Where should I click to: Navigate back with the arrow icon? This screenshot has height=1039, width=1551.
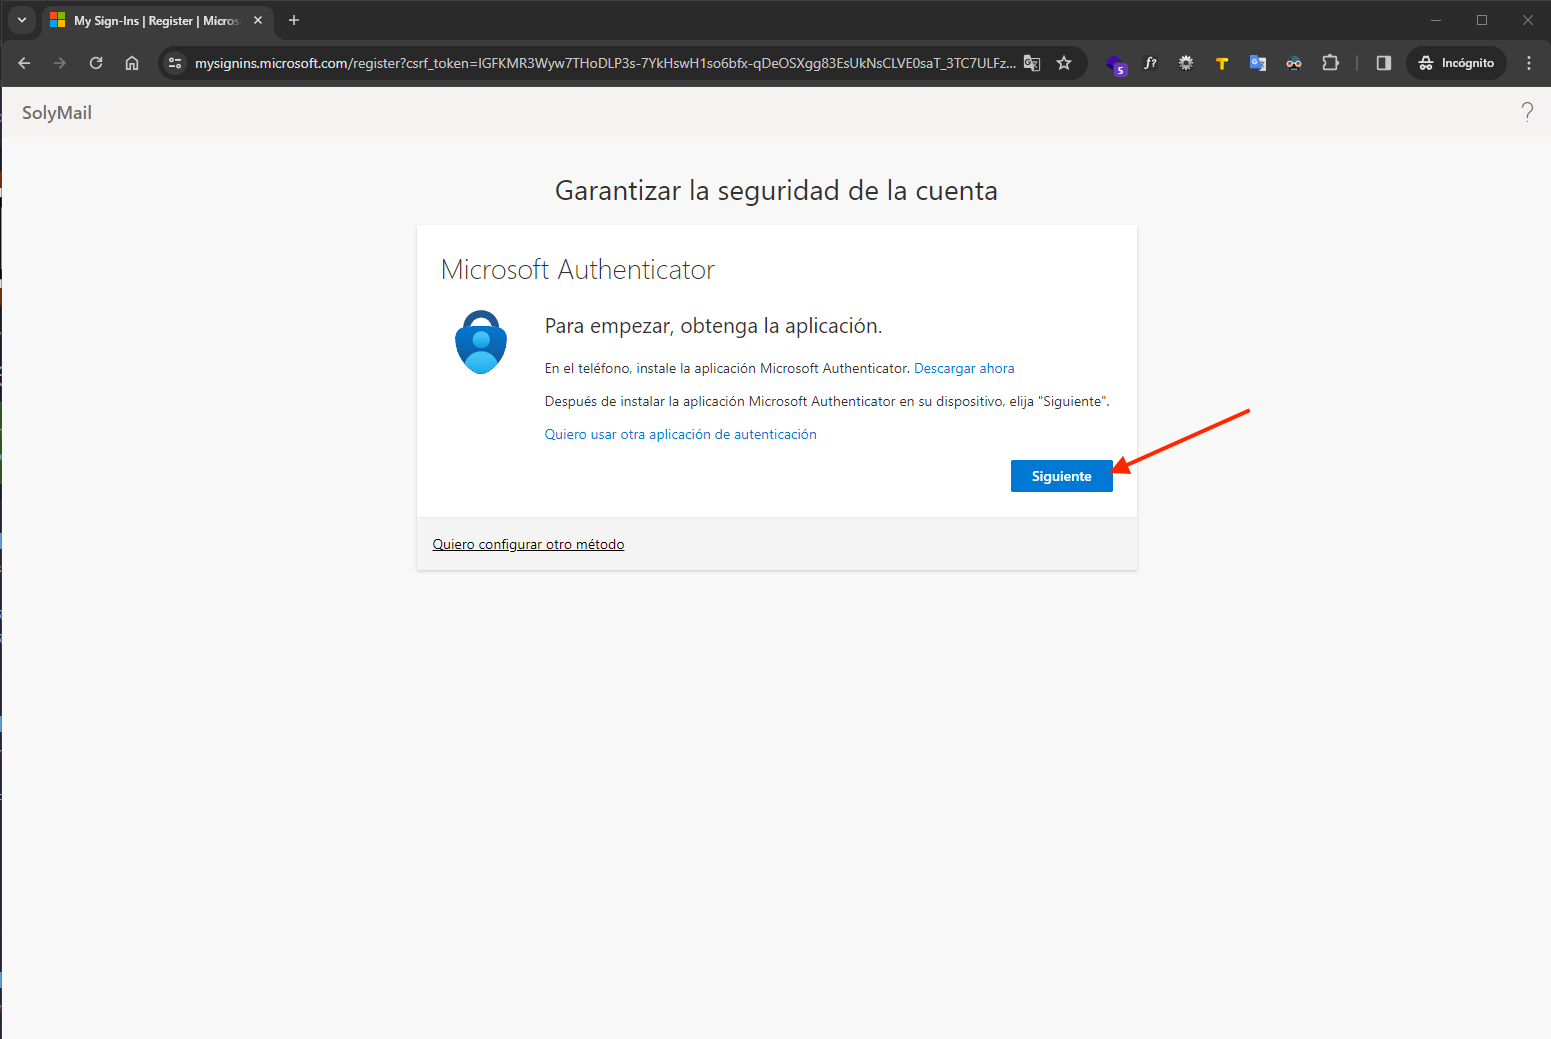pos(24,63)
